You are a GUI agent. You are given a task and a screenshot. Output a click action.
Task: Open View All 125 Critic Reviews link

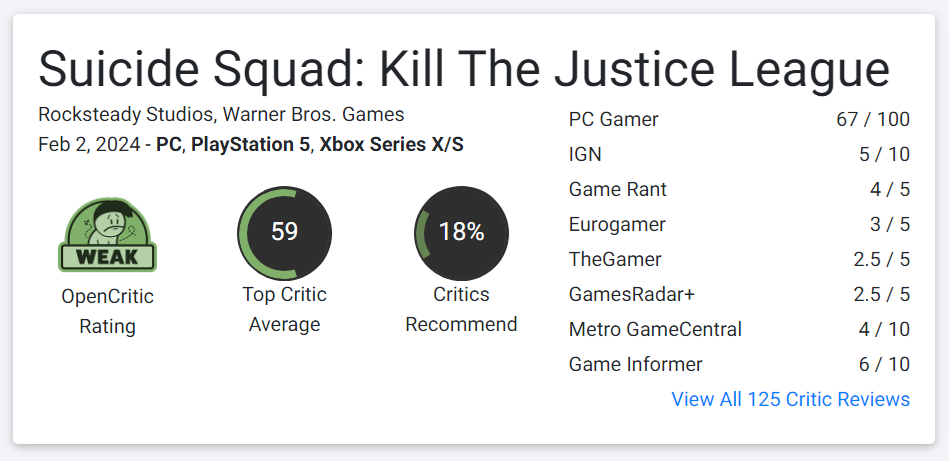pos(790,399)
